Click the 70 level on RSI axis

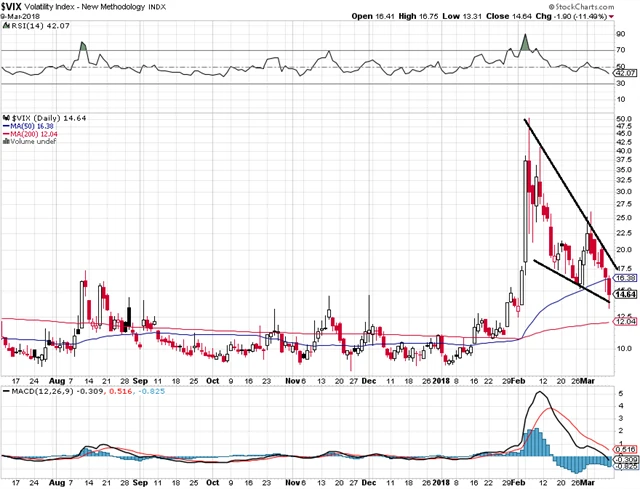coord(621,50)
